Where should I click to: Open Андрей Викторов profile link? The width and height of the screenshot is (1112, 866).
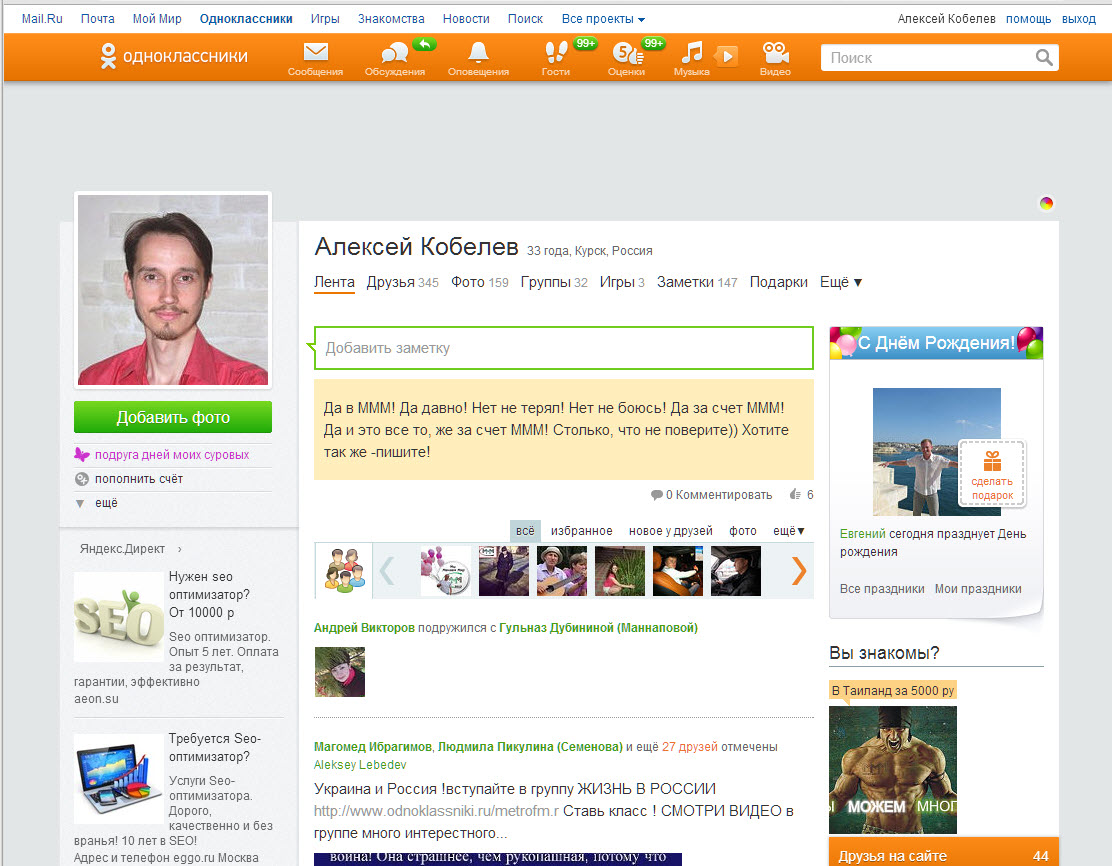click(x=364, y=628)
